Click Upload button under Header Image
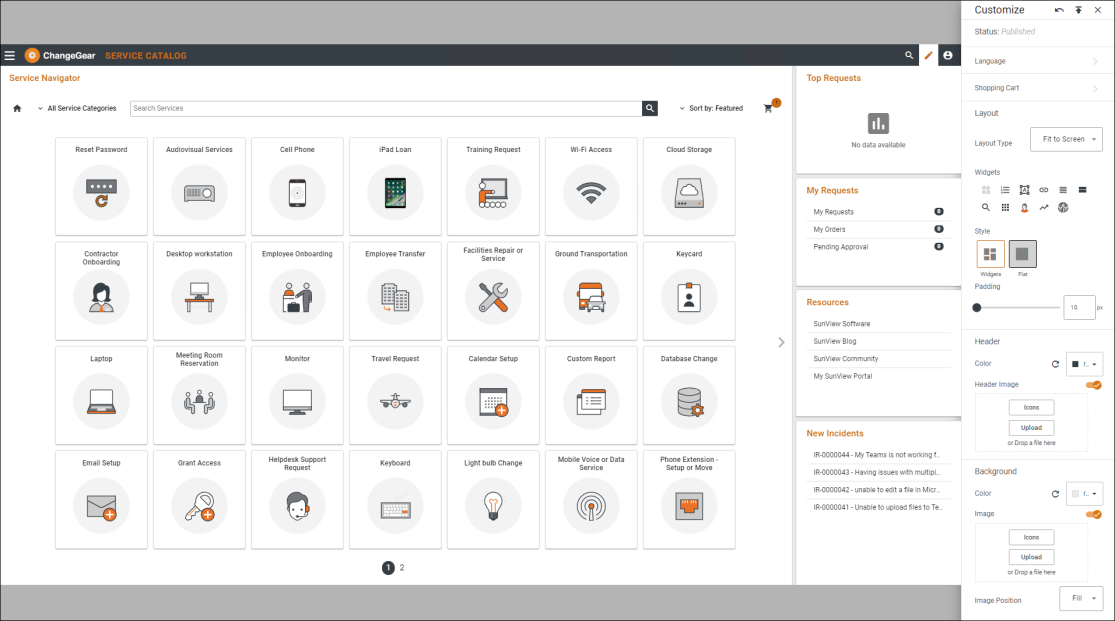The width and height of the screenshot is (1115, 621). [x=1031, y=428]
